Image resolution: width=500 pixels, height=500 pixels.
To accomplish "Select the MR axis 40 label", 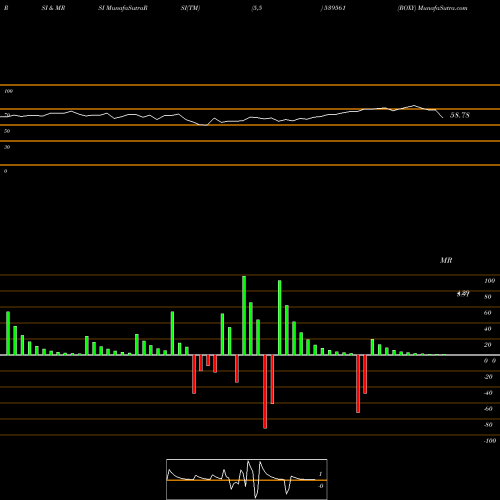I will coord(488,329).
